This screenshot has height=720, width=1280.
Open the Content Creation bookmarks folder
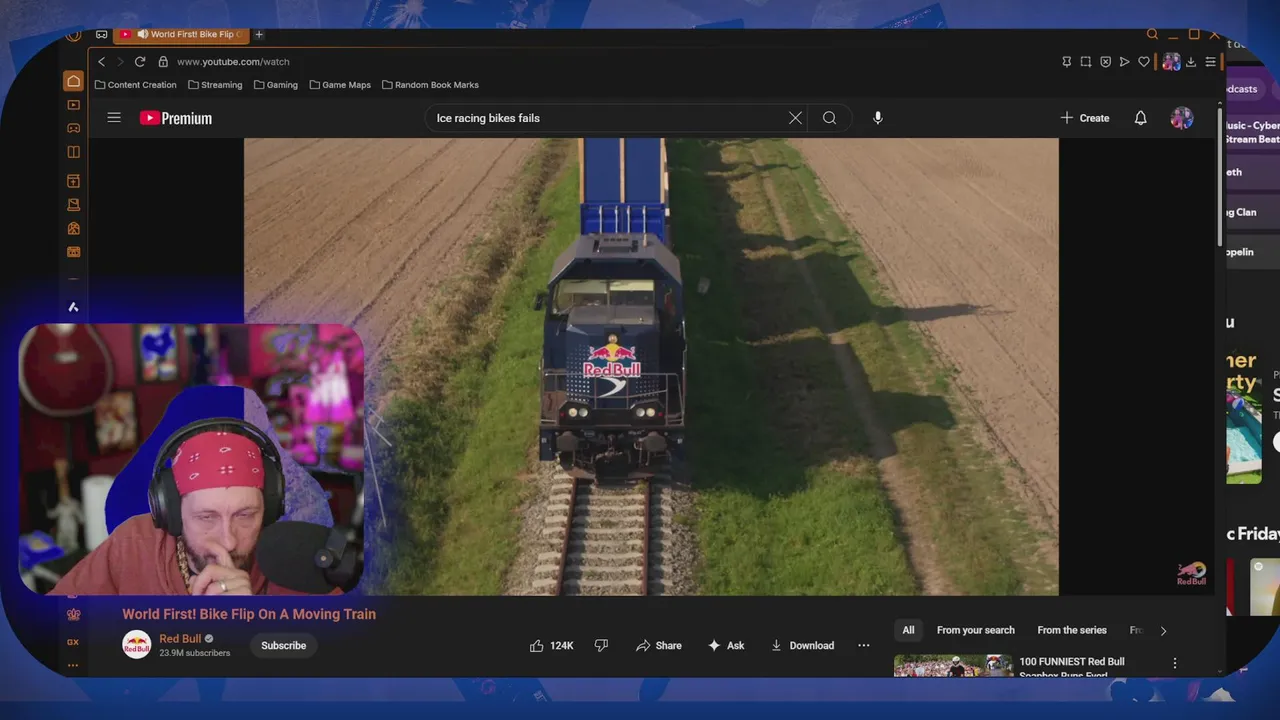(x=135, y=85)
